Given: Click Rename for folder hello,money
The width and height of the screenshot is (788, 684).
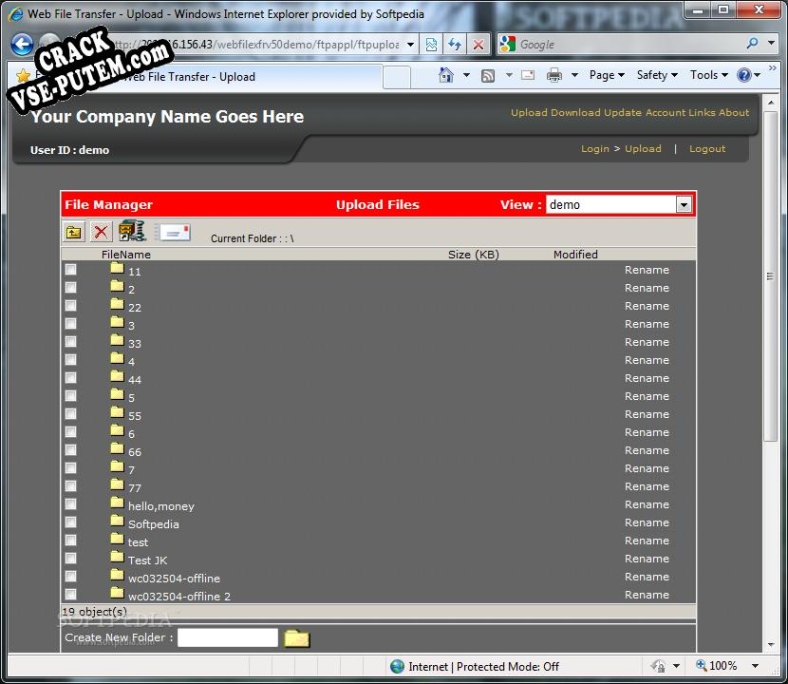Looking at the screenshot, I should [647, 505].
